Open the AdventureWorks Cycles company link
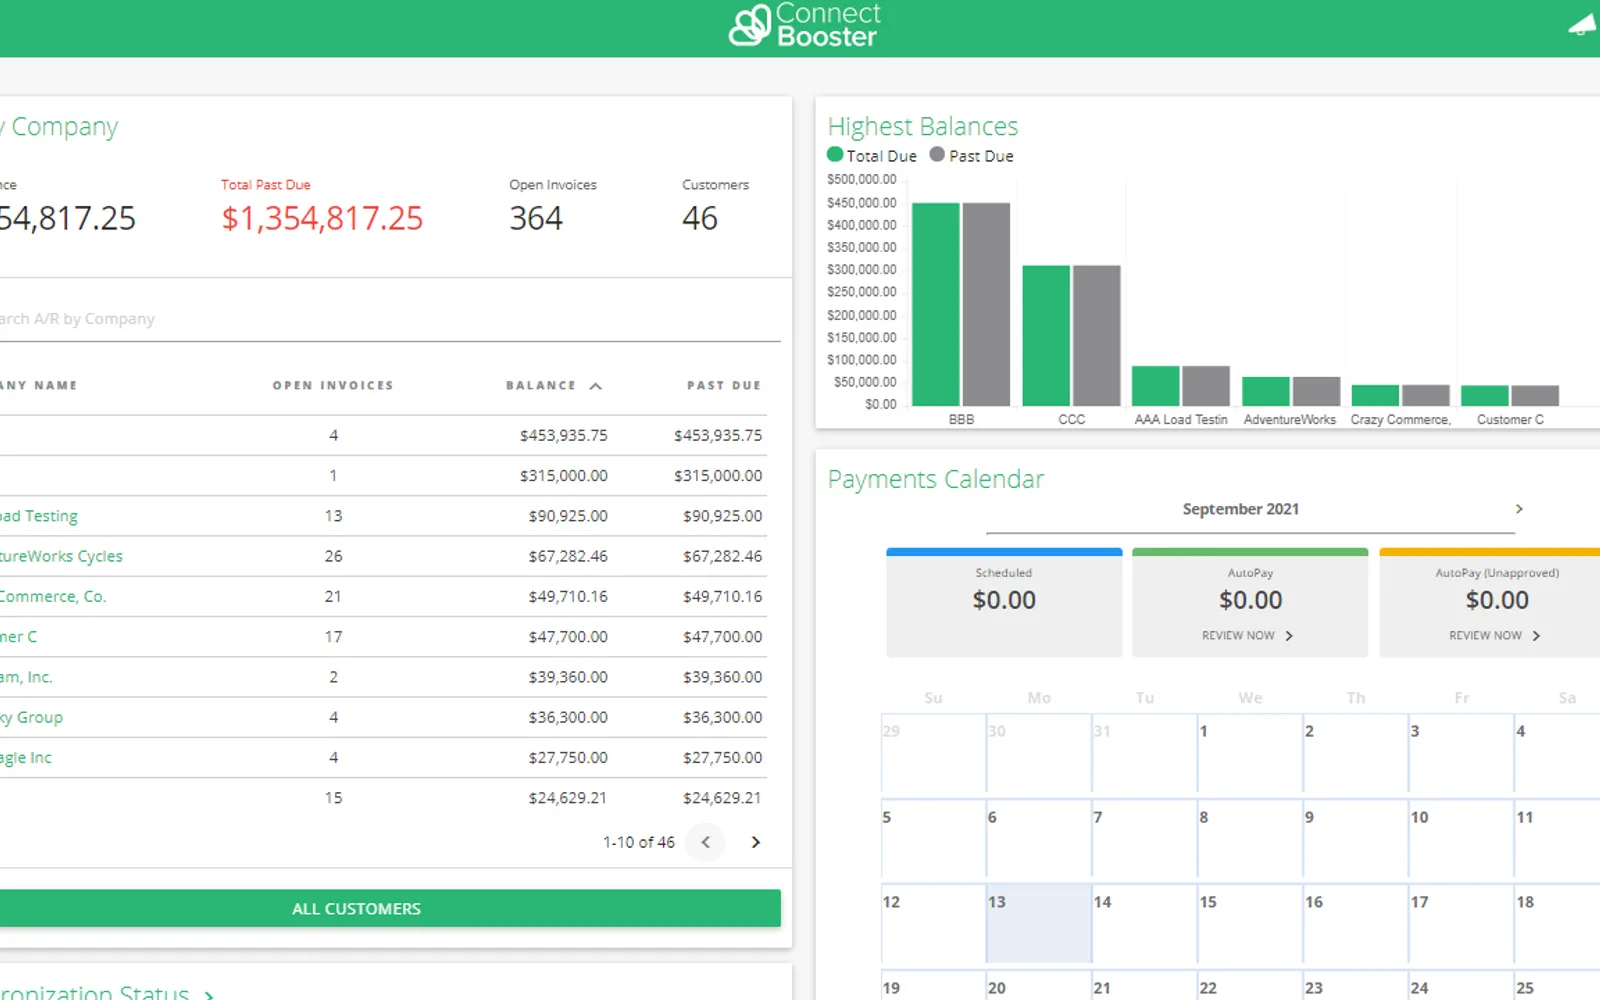 coord(61,556)
